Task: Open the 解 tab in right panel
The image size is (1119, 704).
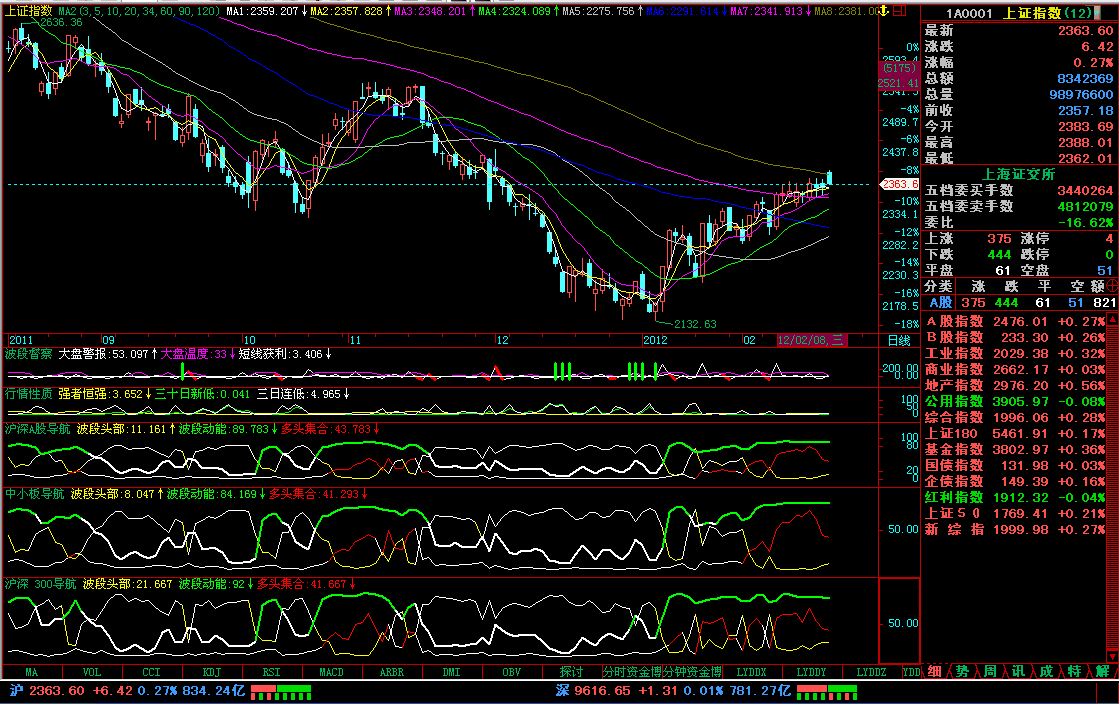Action: click(x=1102, y=671)
